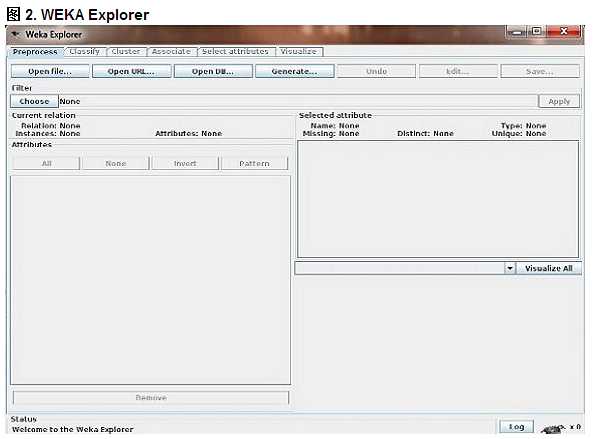Click the Generate... button
This screenshot has height=439, width=600.
coord(294,71)
